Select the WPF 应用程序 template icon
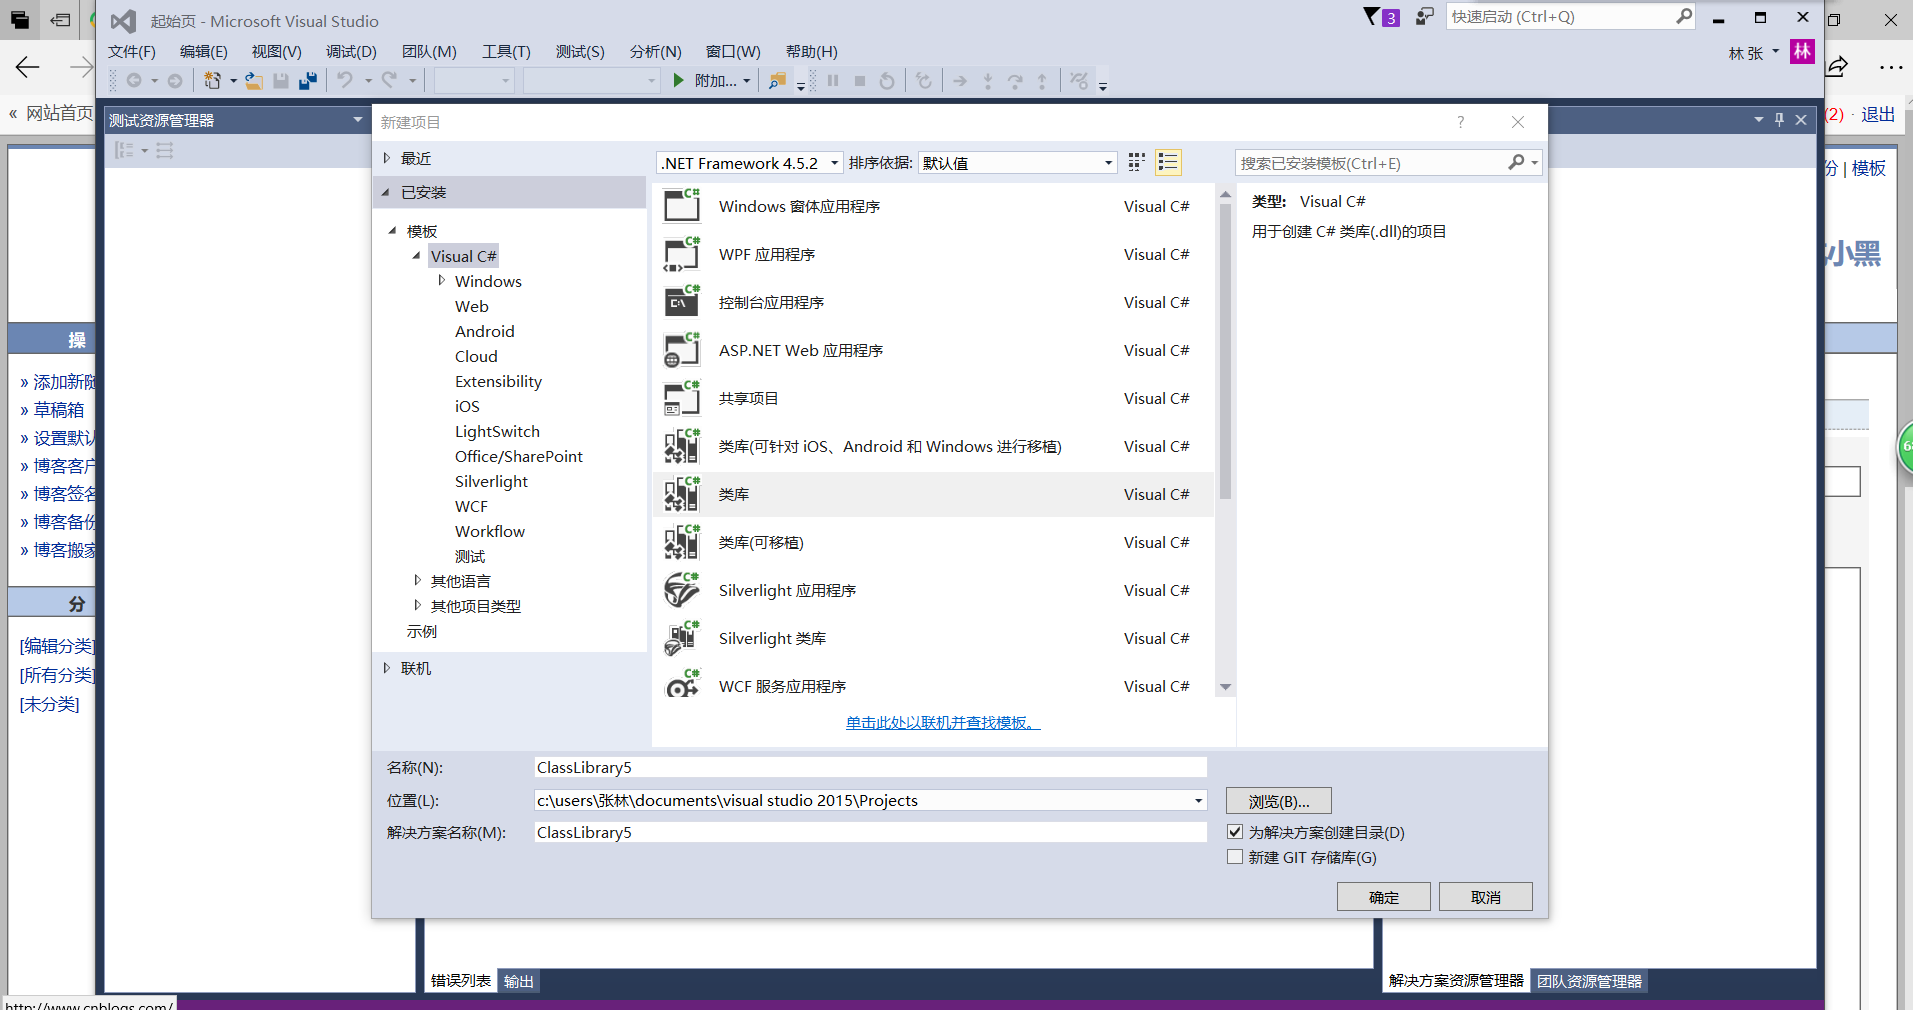Image resolution: width=1913 pixels, height=1010 pixels. (x=683, y=254)
